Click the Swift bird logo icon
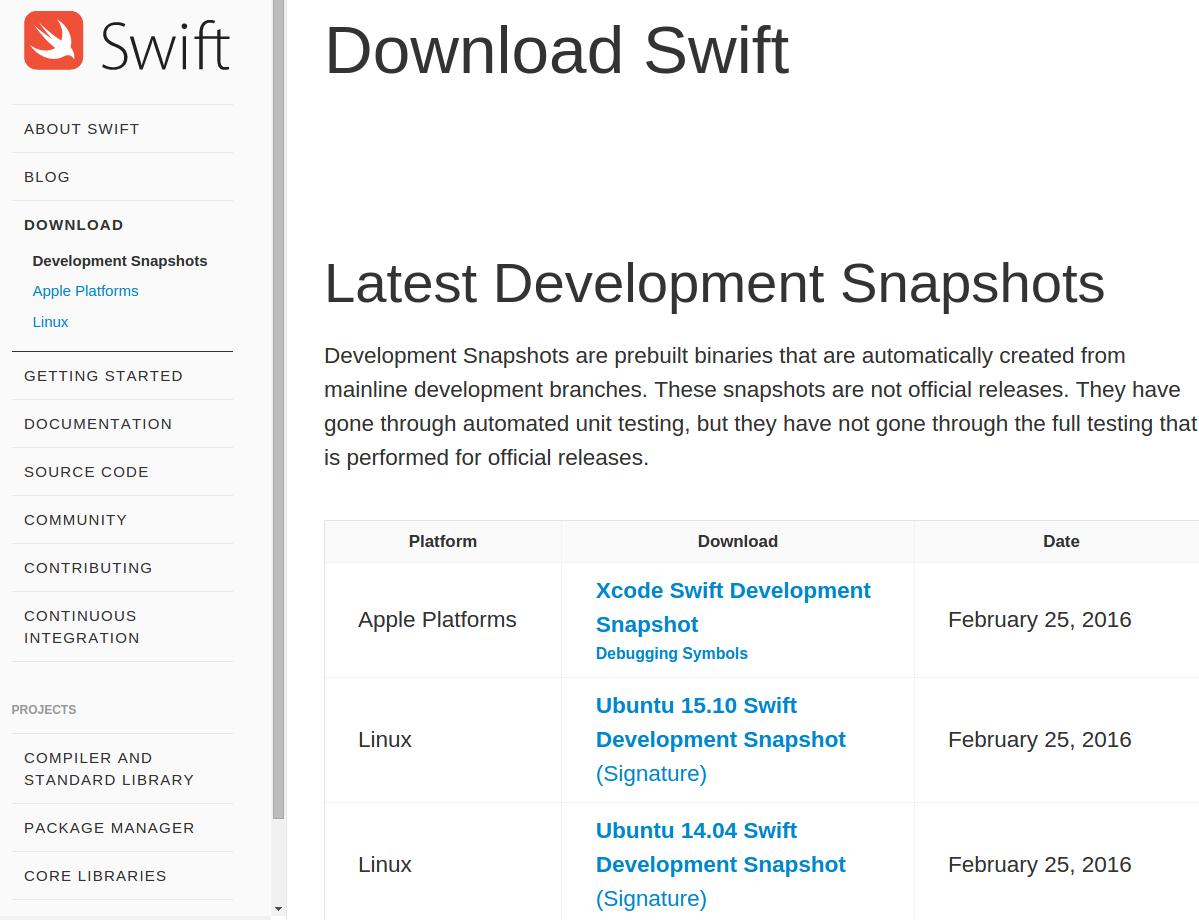 [x=54, y=41]
